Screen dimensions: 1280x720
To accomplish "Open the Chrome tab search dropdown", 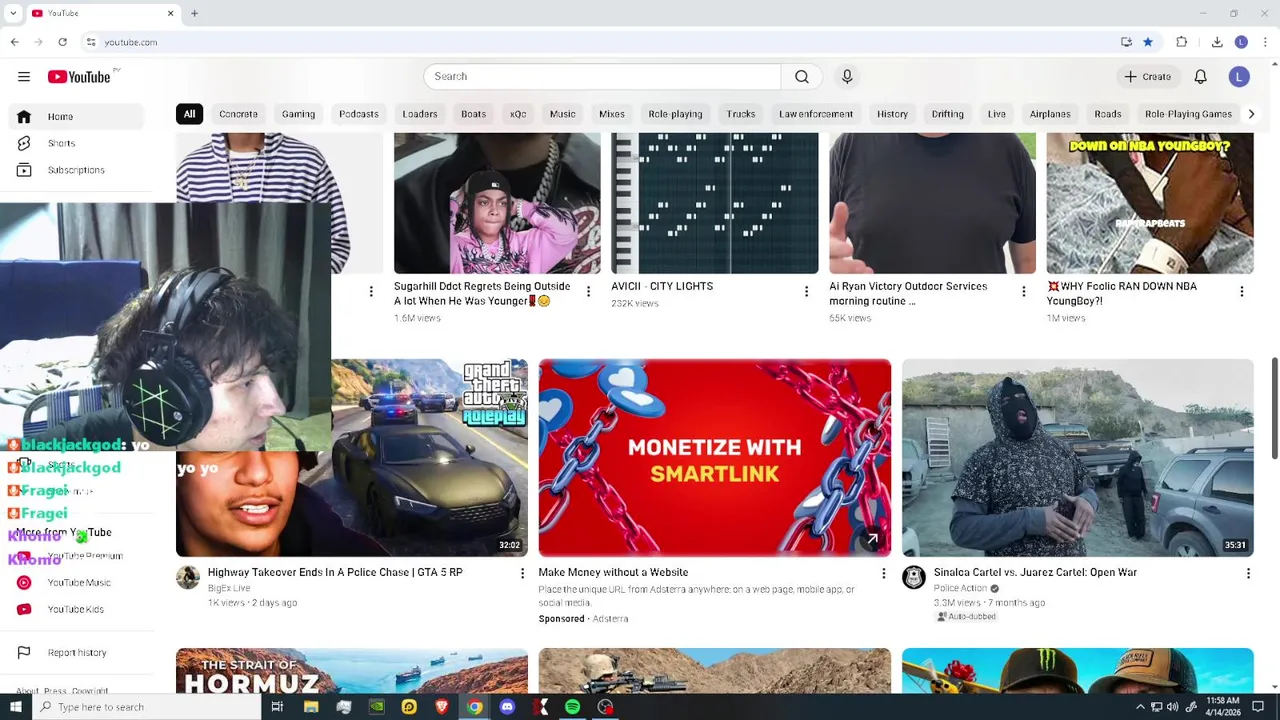I will pyautogui.click(x=13, y=13).
